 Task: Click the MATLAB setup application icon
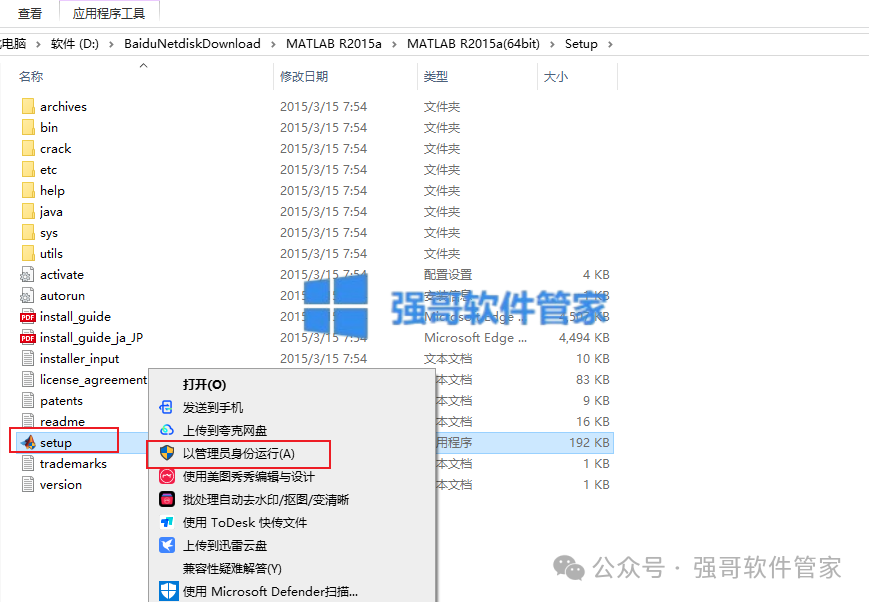pyautogui.click(x=28, y=442)
